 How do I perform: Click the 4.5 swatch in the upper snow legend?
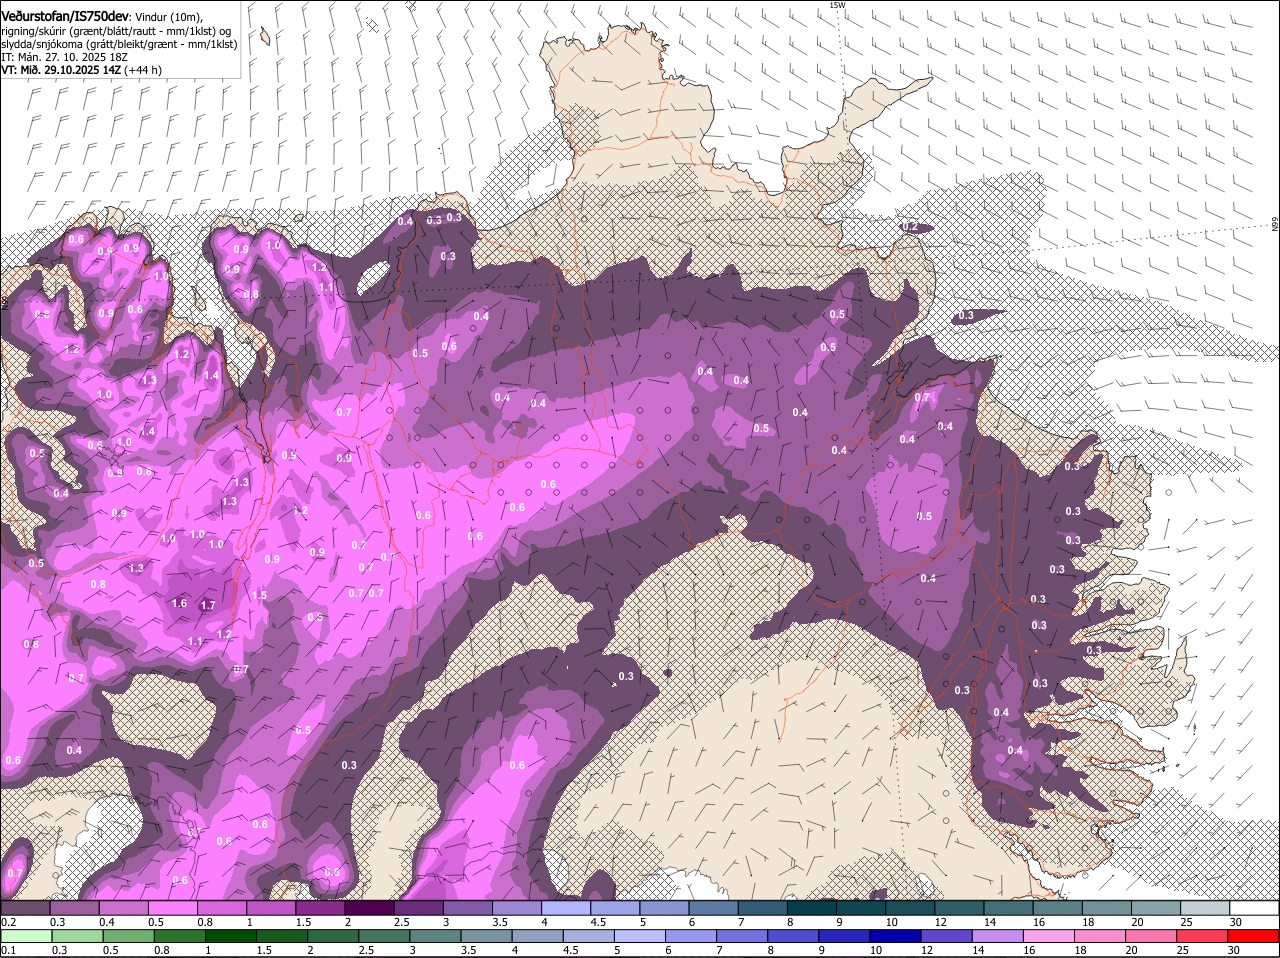(x=614, y=908)
